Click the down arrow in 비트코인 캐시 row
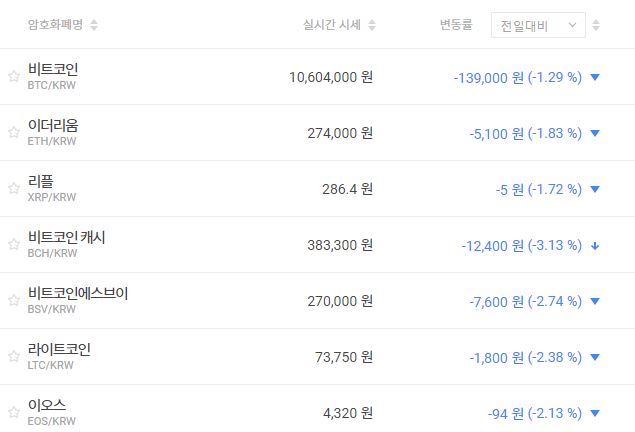Image resolution: width=635 pixels, height=432 pixels. pos(595,245)
